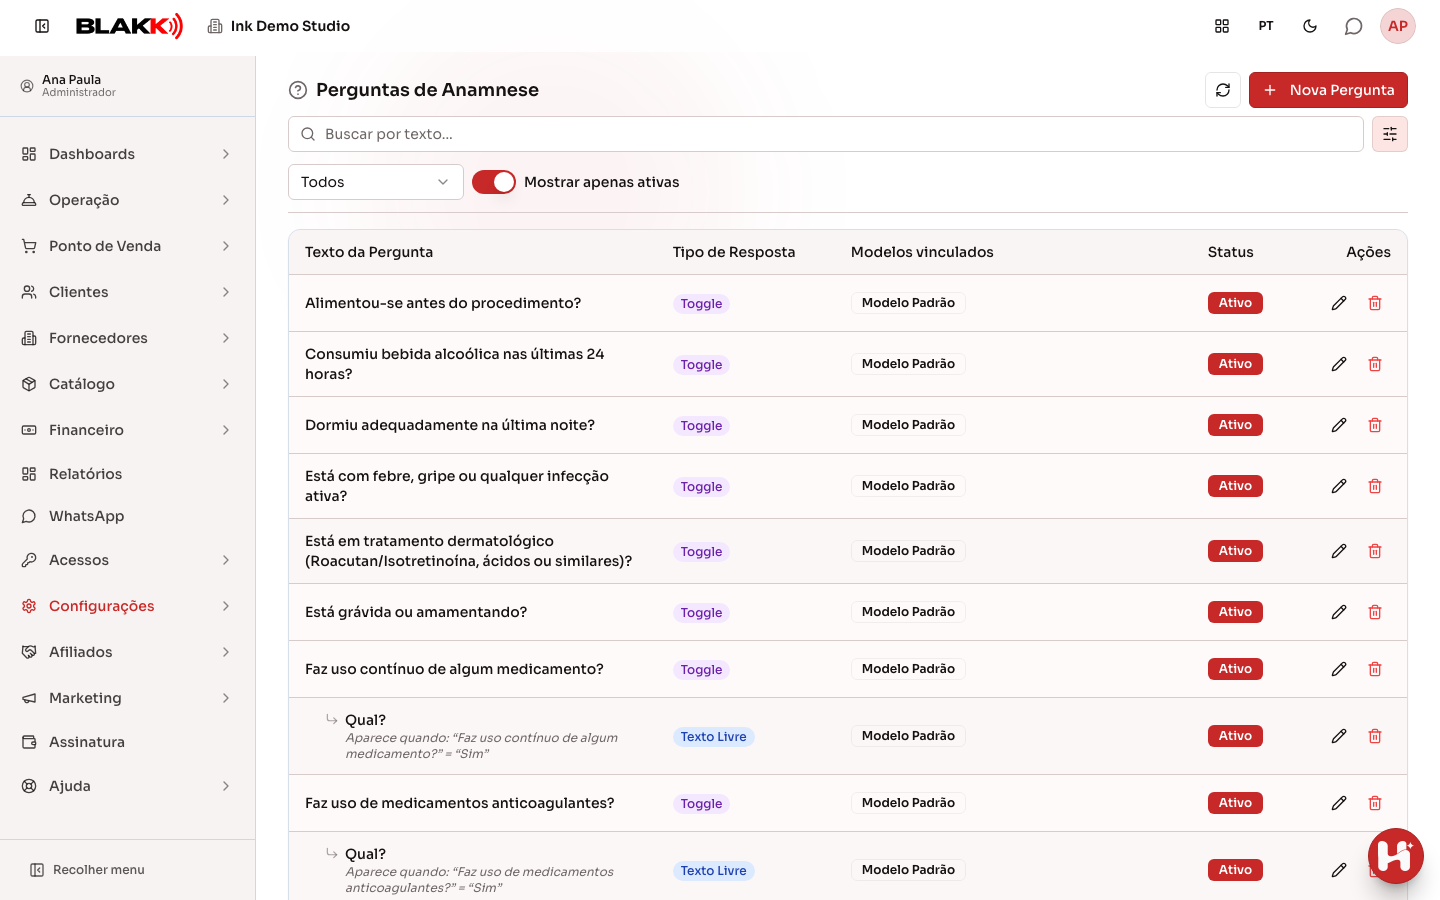
Task: Click 'Recolher menu' to collapse sidebar
Action: [88, 870]
